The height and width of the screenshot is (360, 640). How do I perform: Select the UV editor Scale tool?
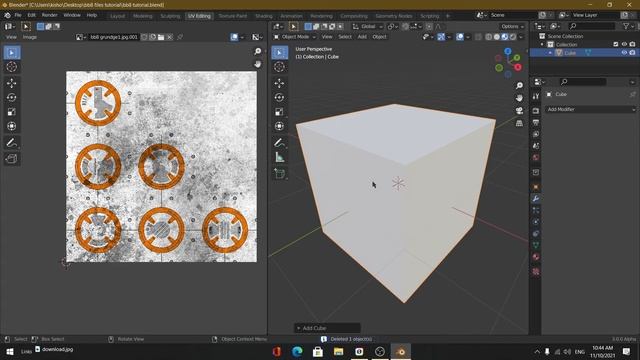point(12,112)
